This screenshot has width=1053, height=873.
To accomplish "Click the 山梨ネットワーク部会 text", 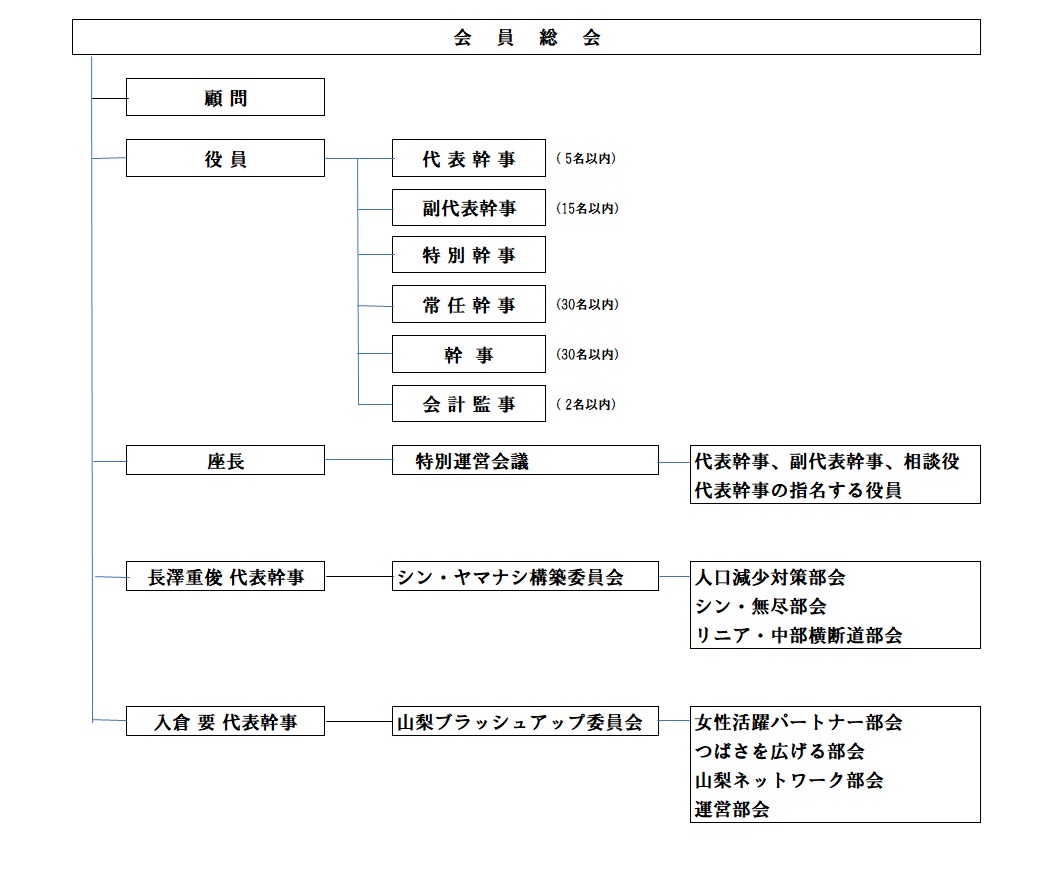I will click(789, 780).
